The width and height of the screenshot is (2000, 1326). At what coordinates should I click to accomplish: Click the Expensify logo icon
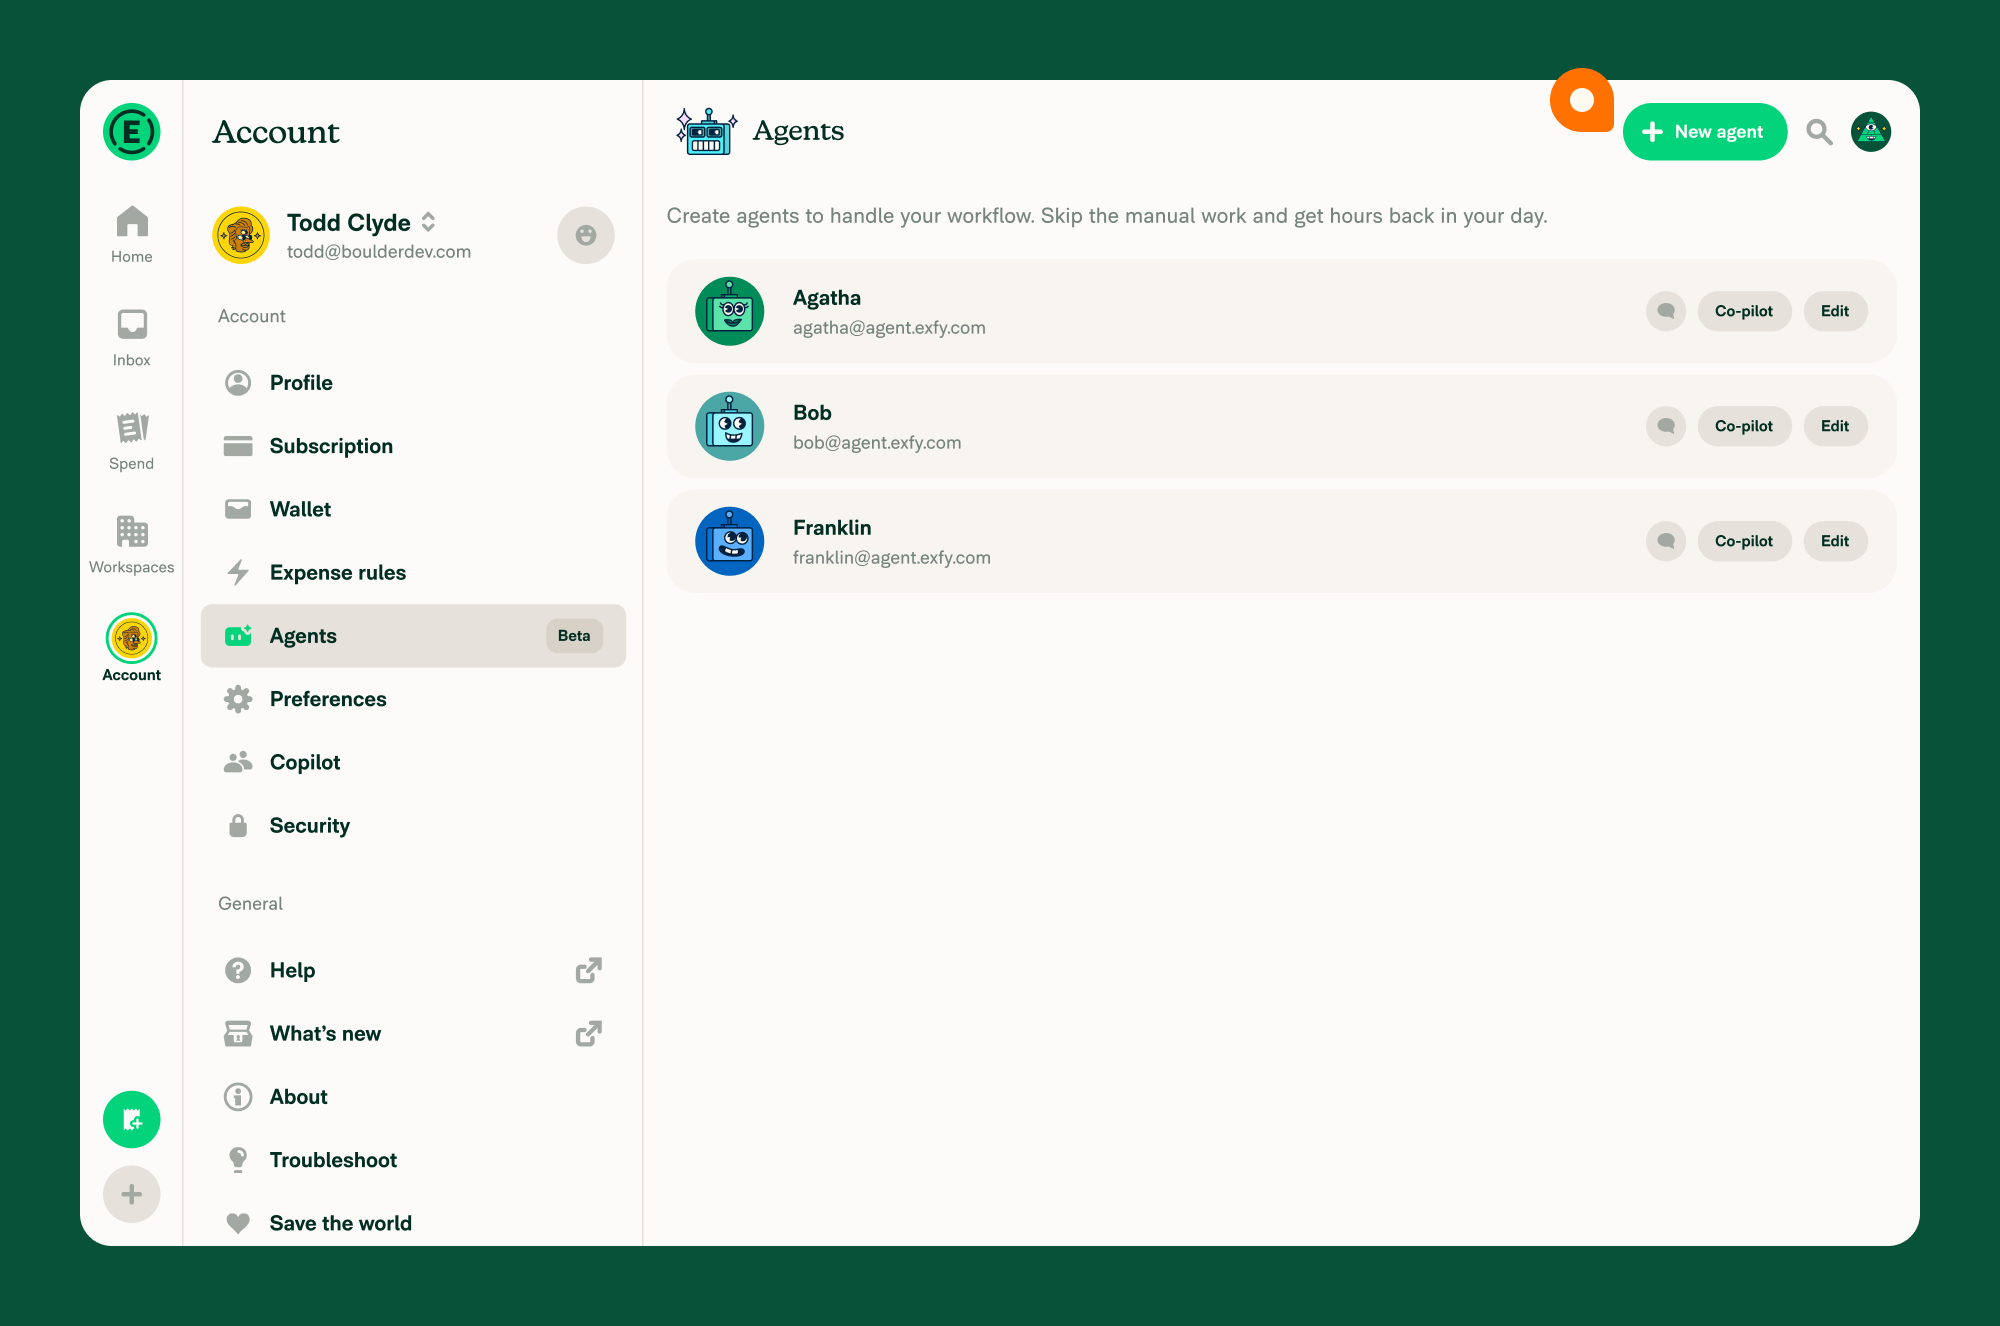click(131, 131)
